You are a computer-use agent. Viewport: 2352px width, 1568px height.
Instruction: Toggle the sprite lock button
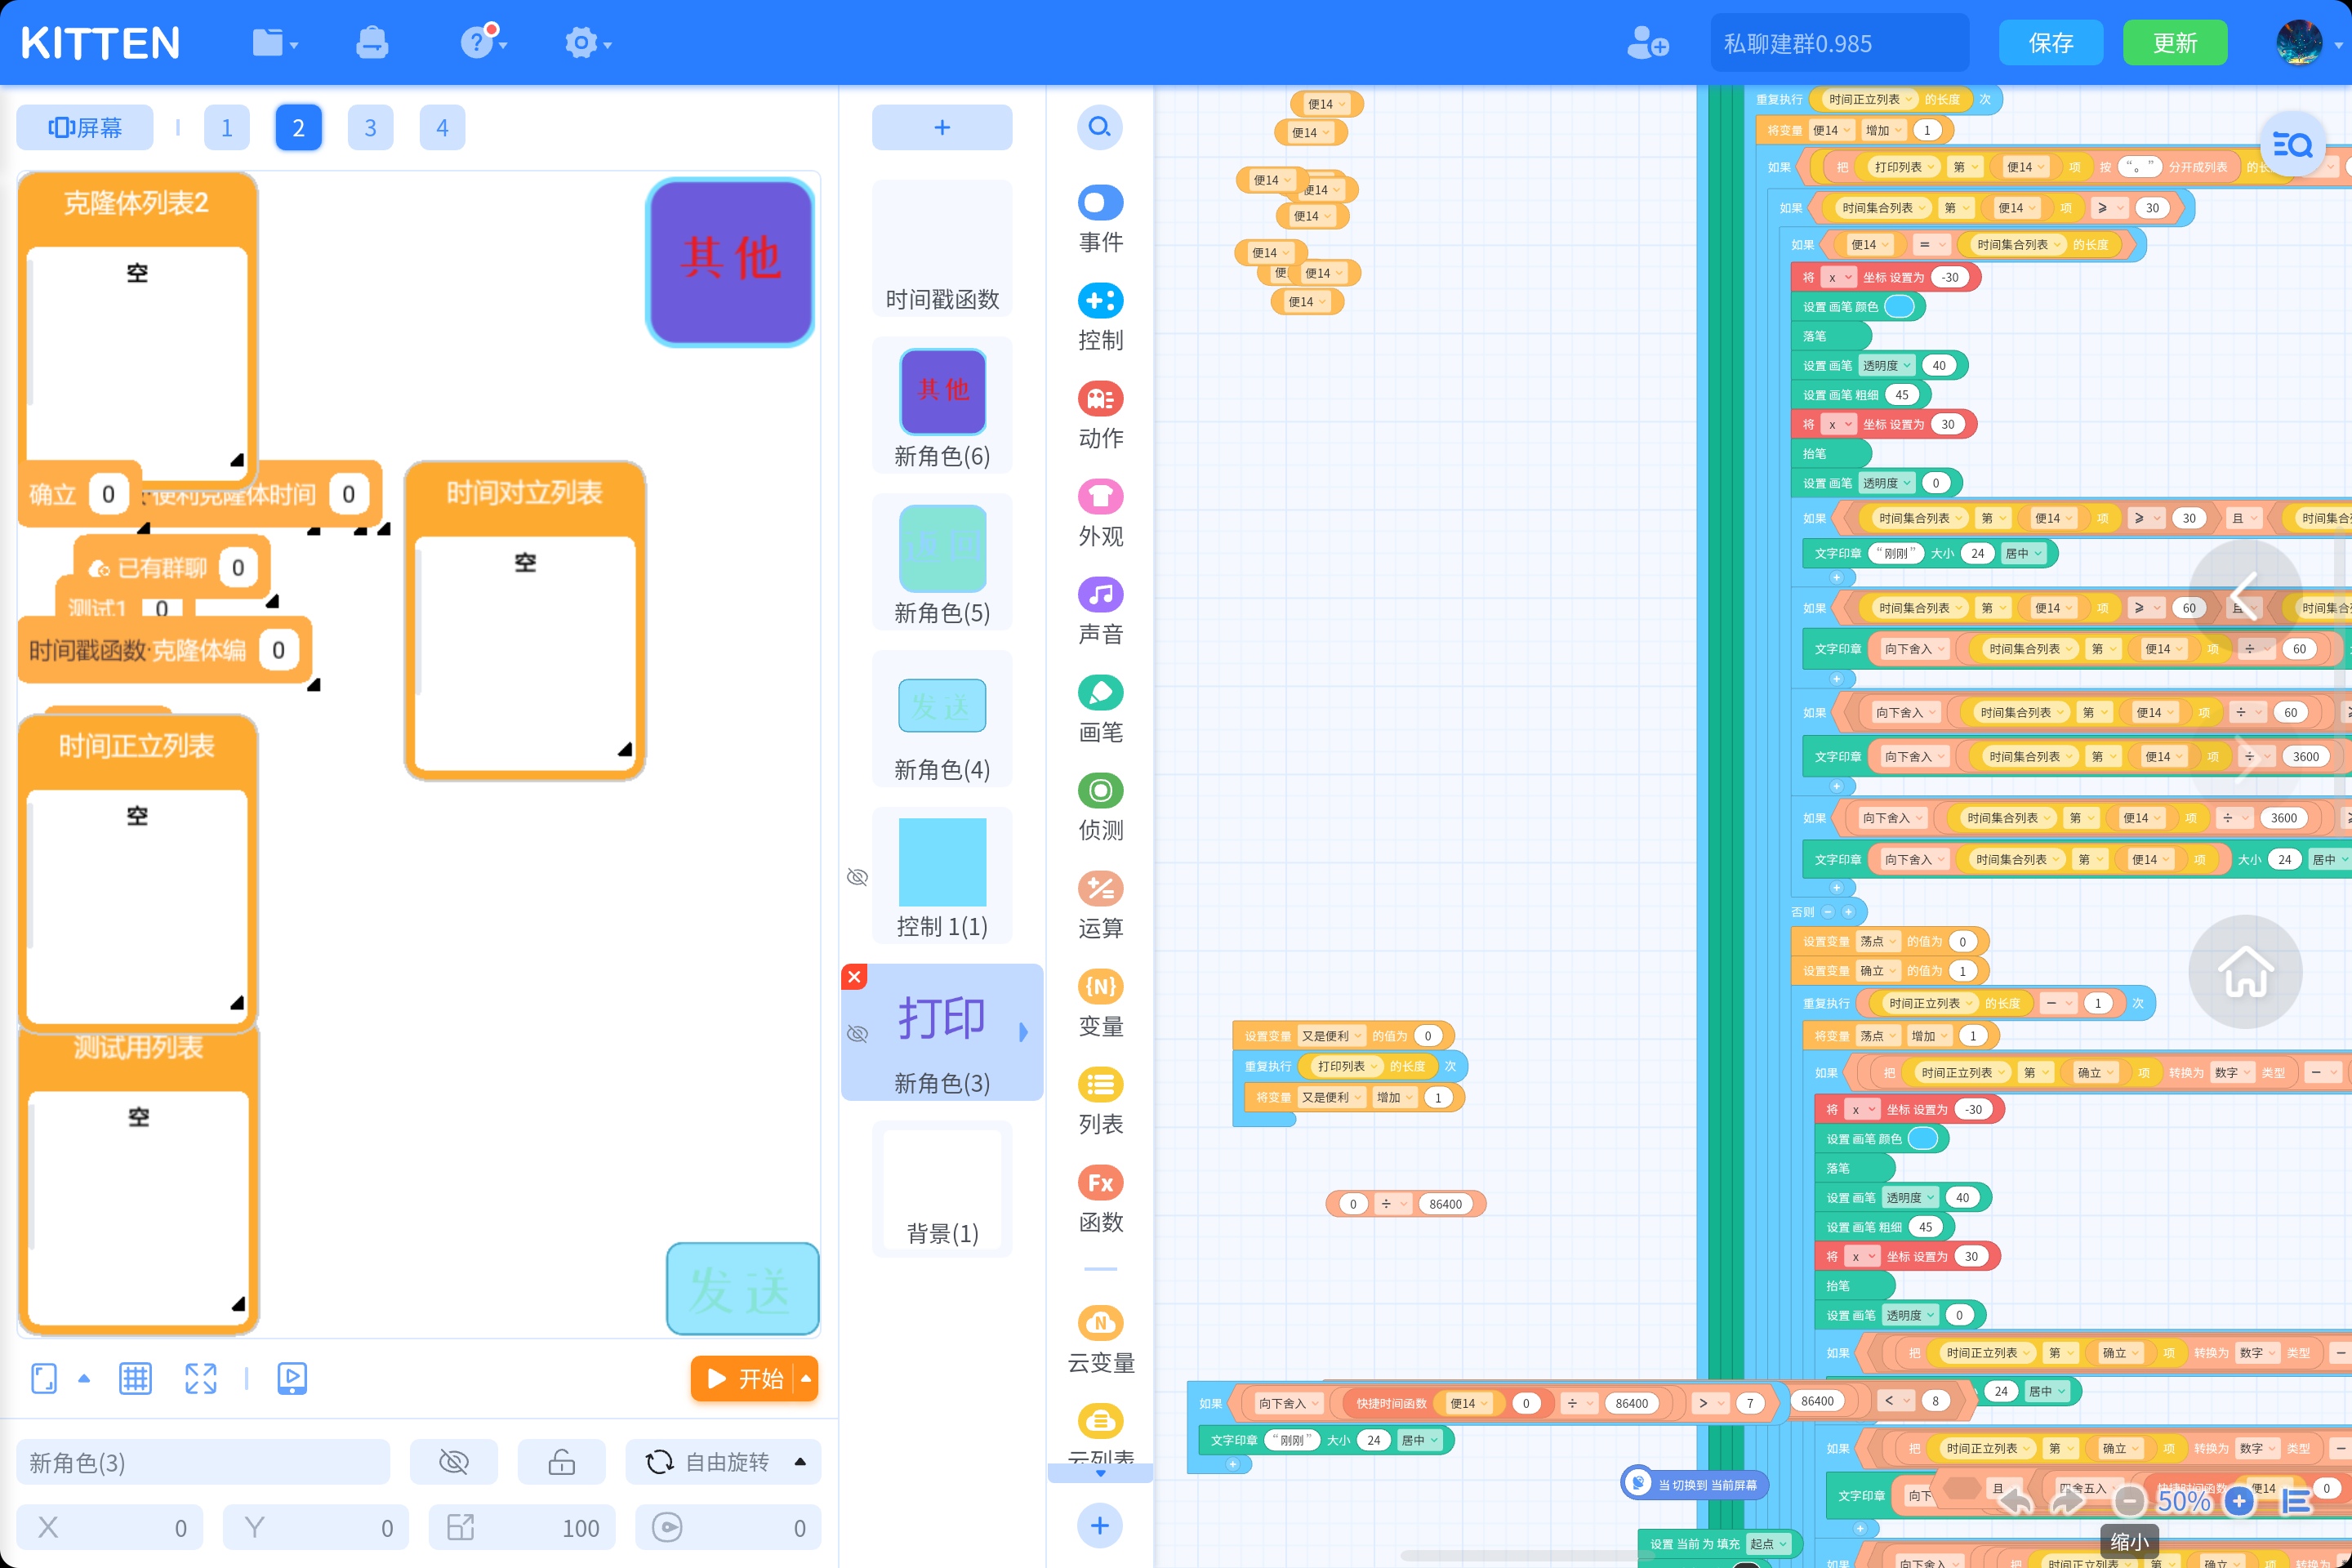click(x=561, y=1462)
